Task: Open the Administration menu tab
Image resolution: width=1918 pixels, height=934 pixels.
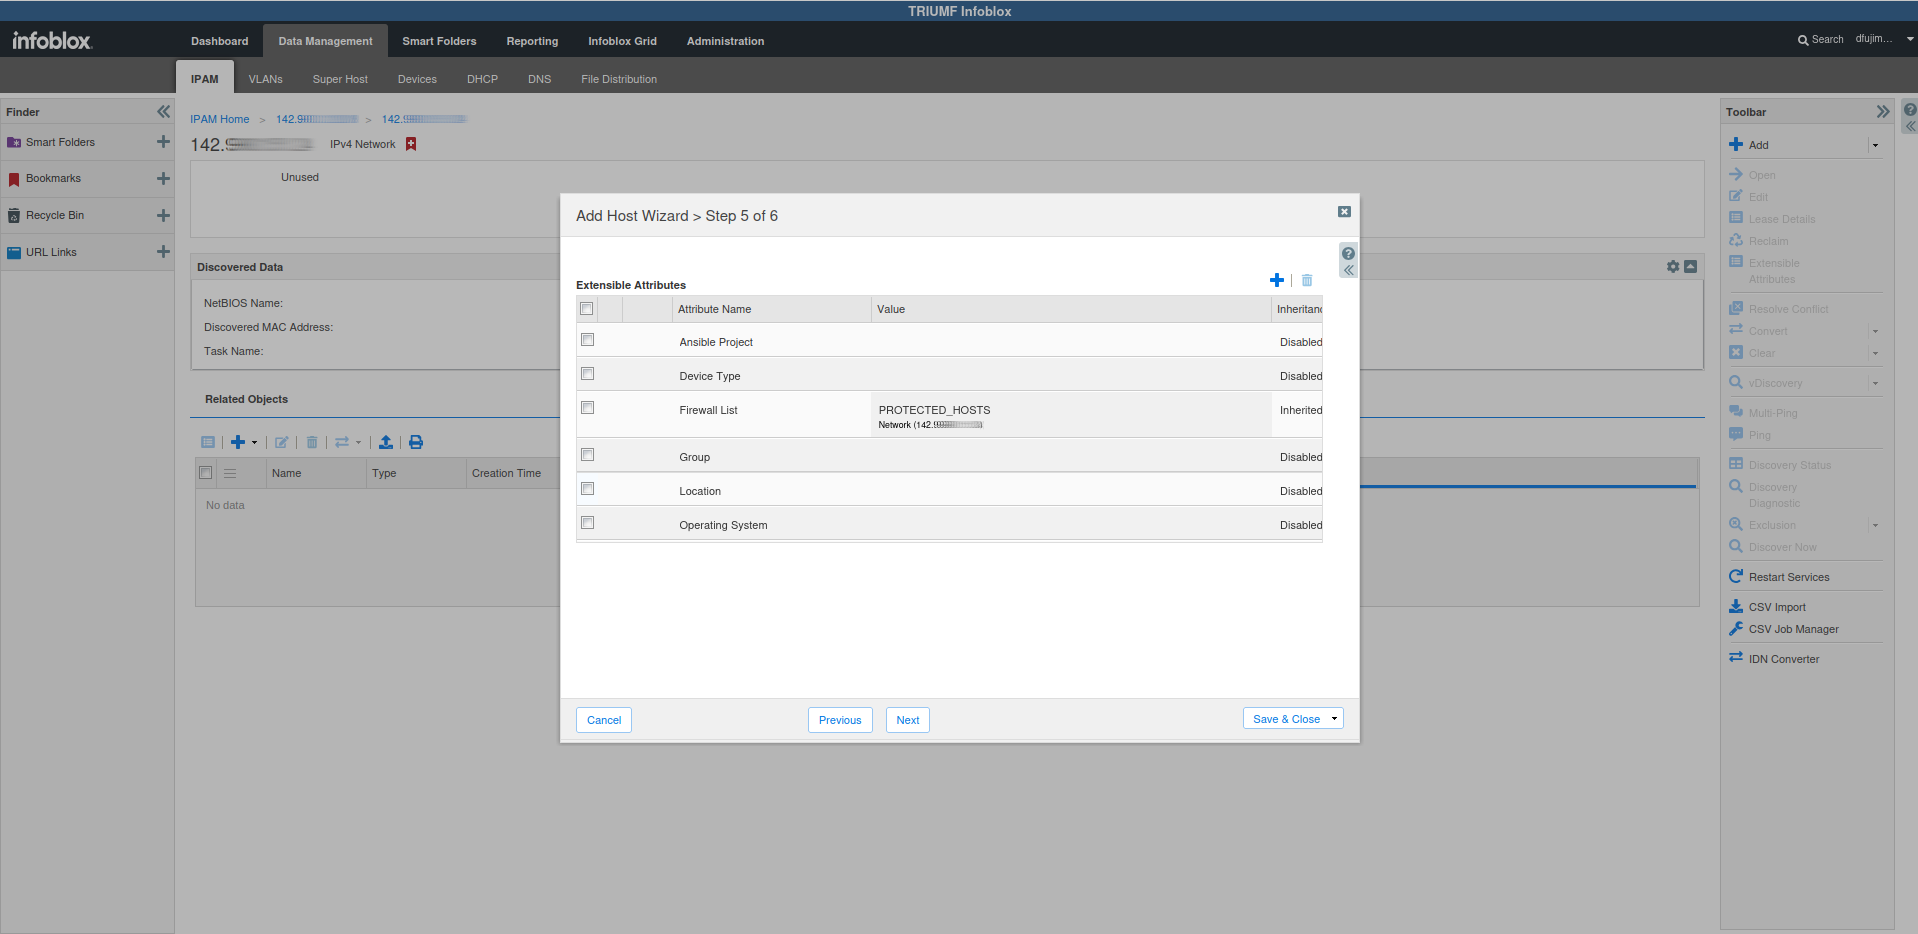Action: [725, 41]
